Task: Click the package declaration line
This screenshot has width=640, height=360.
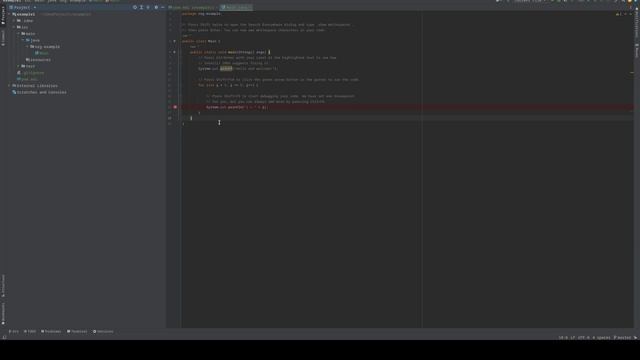Action: pyautogui.click(x=202, y=14)
